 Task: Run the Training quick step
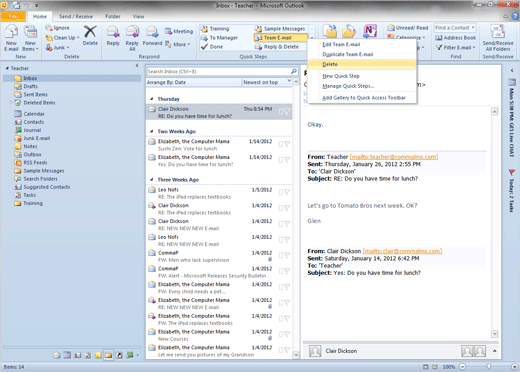click(215, 29)
